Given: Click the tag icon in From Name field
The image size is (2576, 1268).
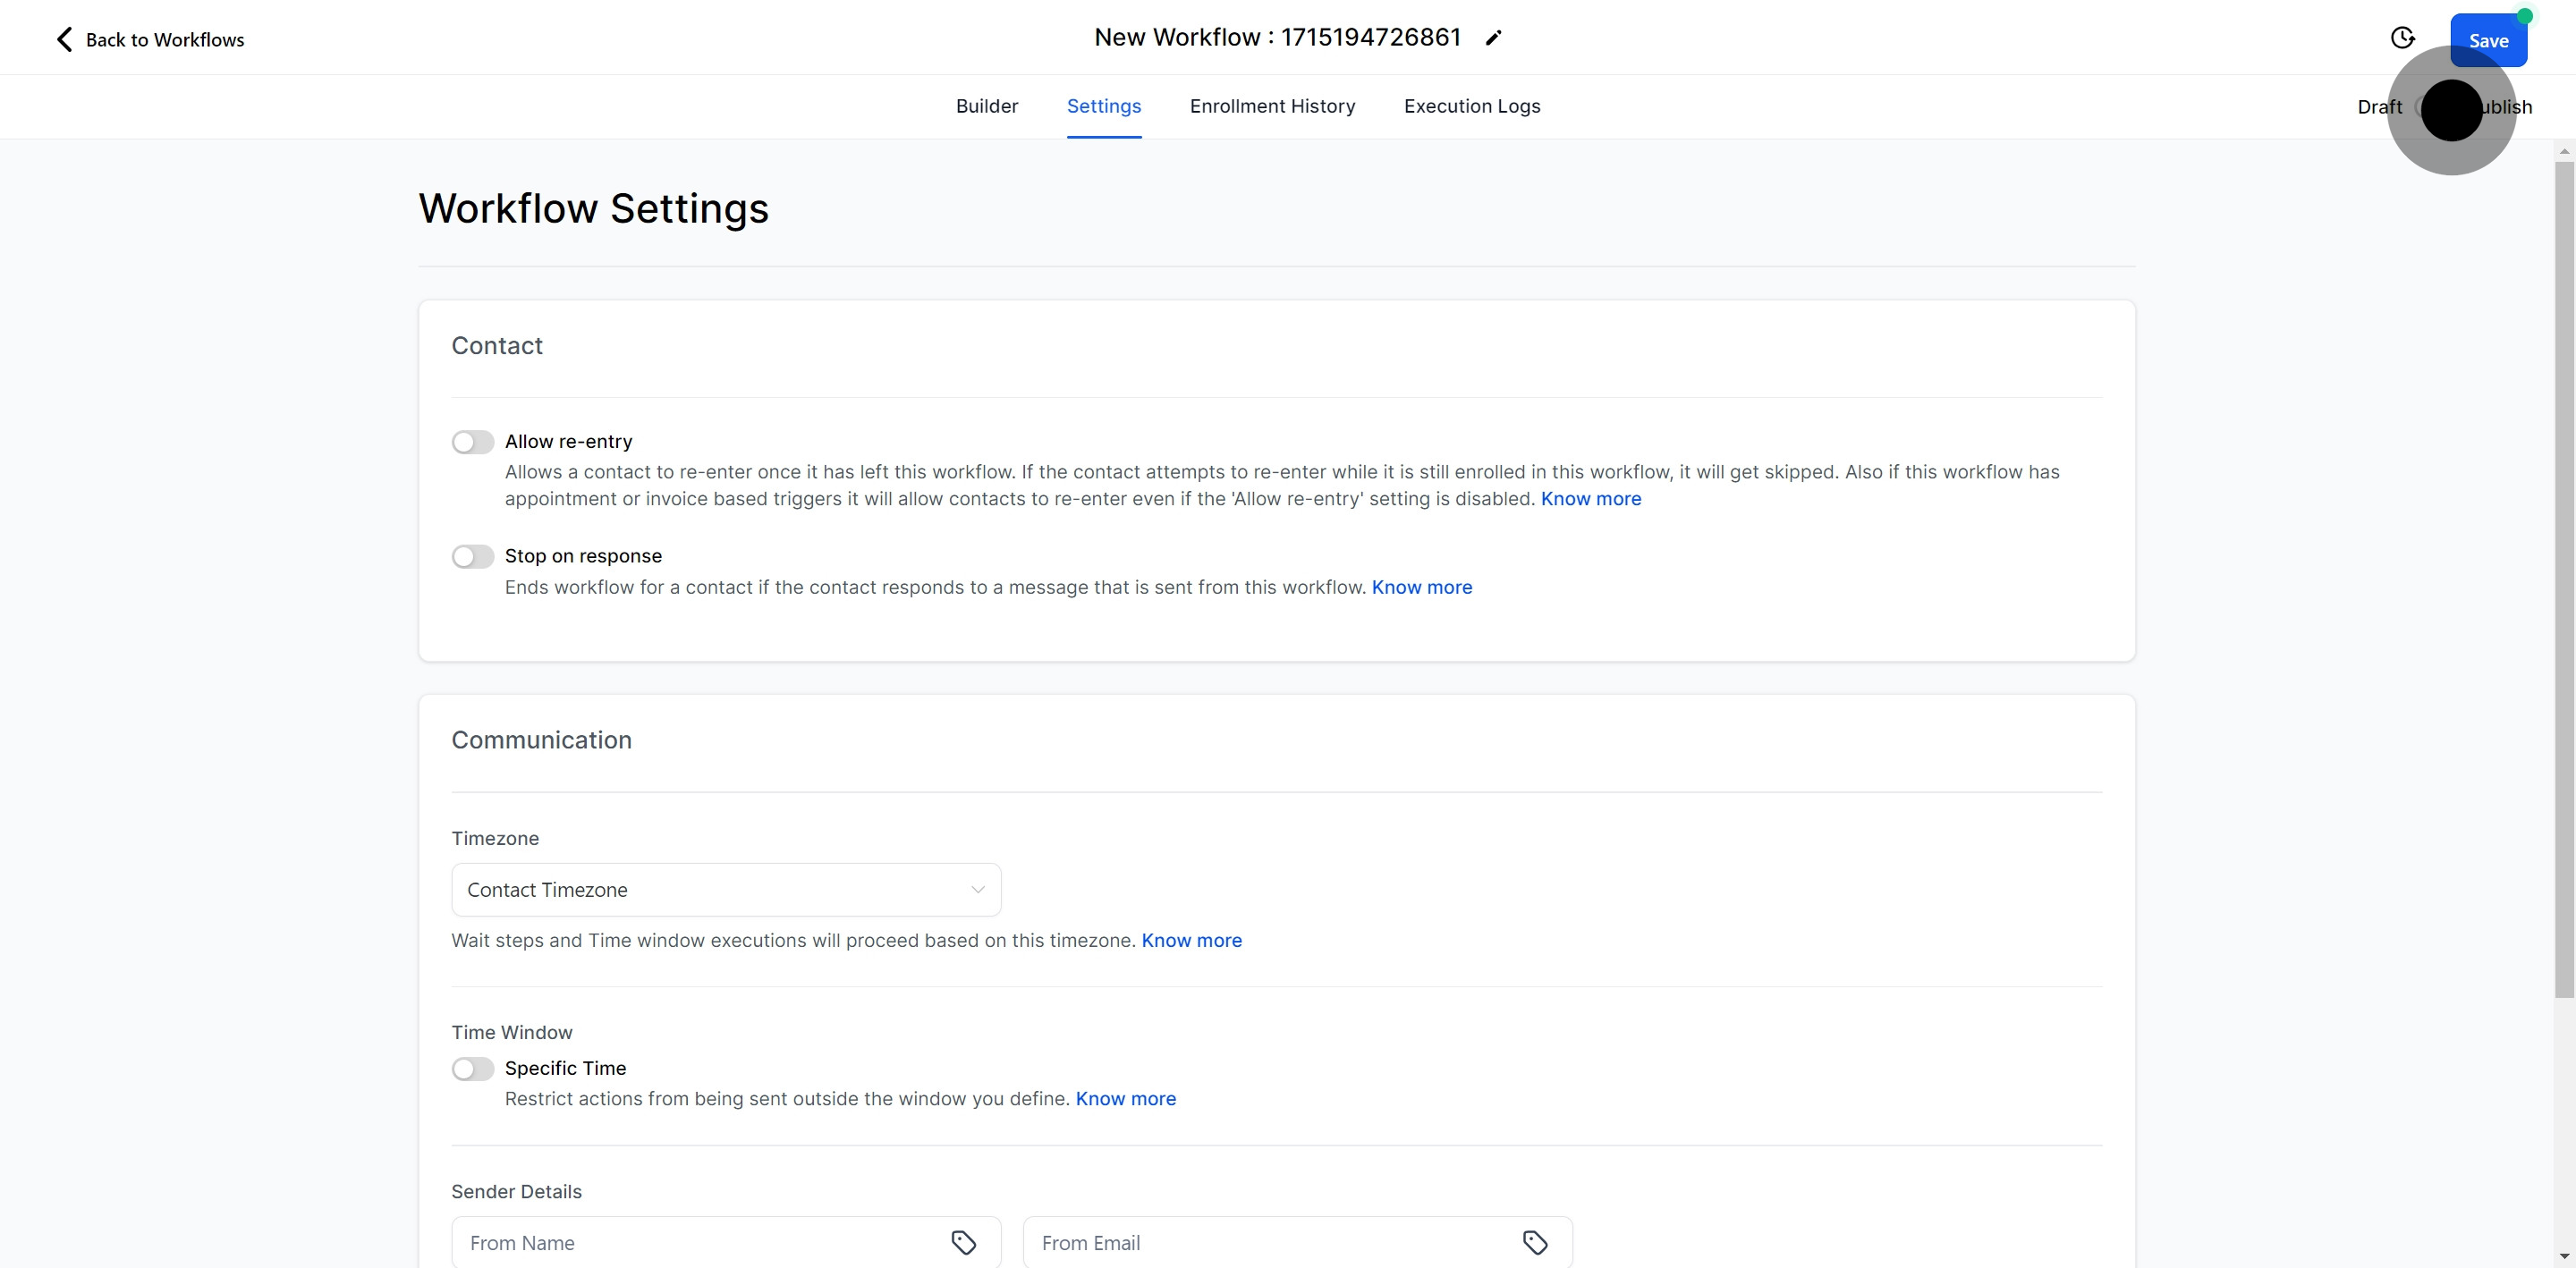Looking at the screenshot, I should click(963, 1242).
